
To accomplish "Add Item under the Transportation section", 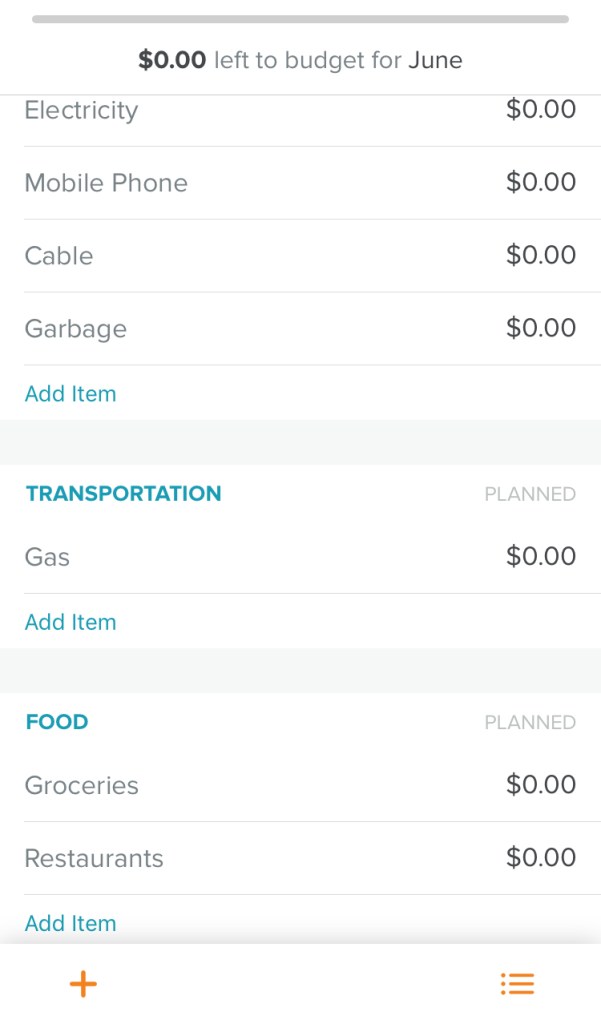I will (70, 622).
